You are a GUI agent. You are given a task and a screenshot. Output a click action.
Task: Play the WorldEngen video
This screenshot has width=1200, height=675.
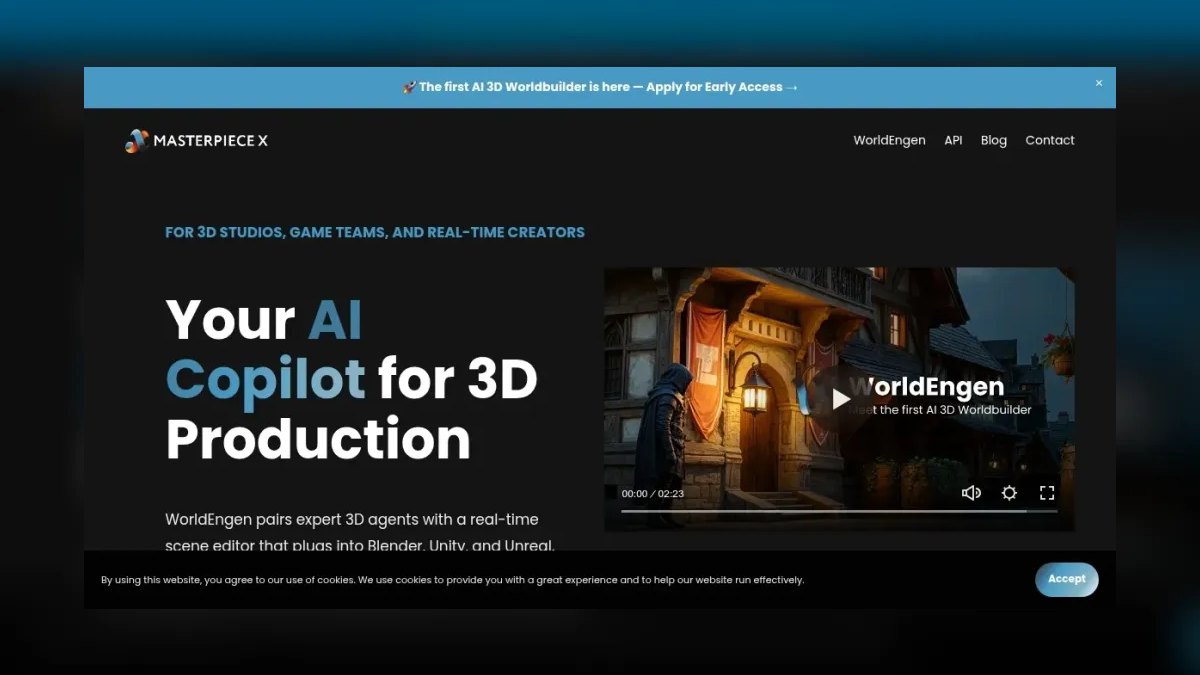pos(841,399)
